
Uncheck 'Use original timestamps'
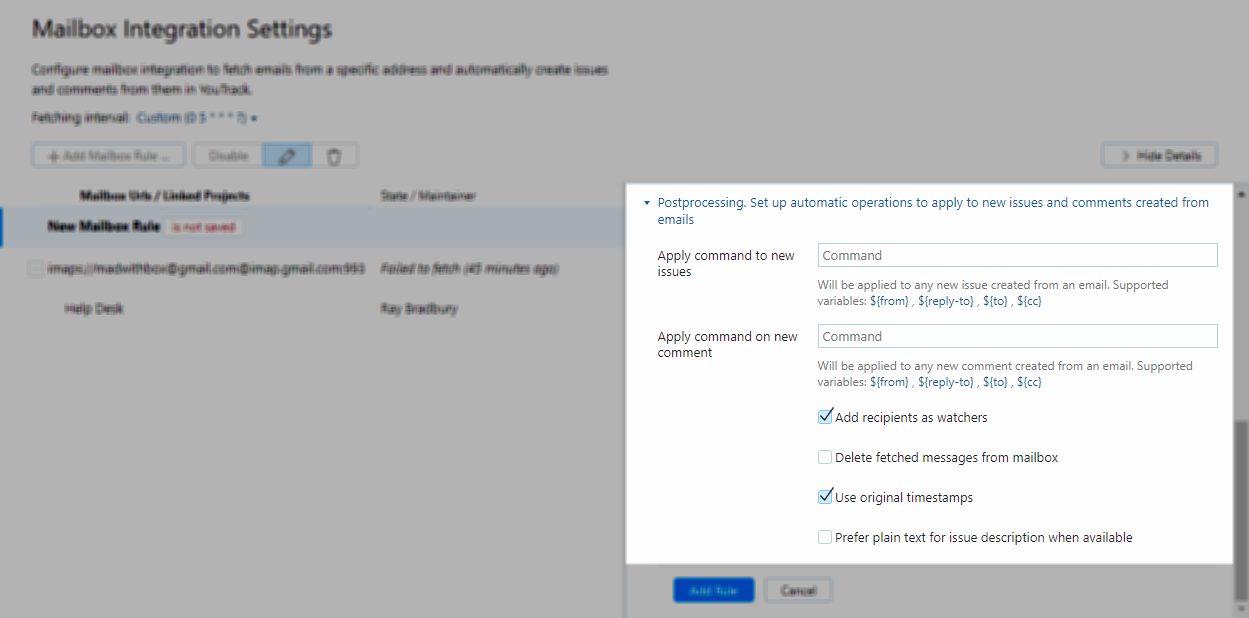825,496
